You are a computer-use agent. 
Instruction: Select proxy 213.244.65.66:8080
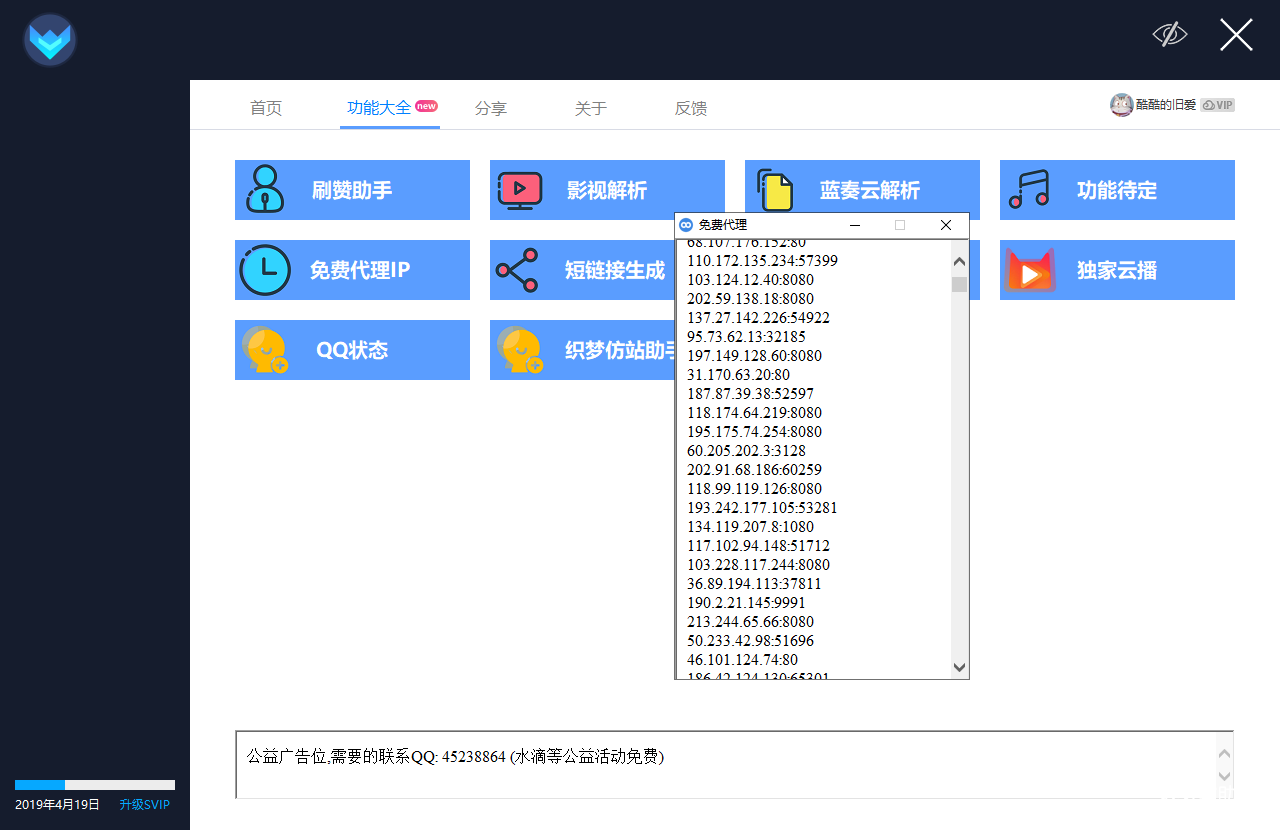[x=750, y=622]
